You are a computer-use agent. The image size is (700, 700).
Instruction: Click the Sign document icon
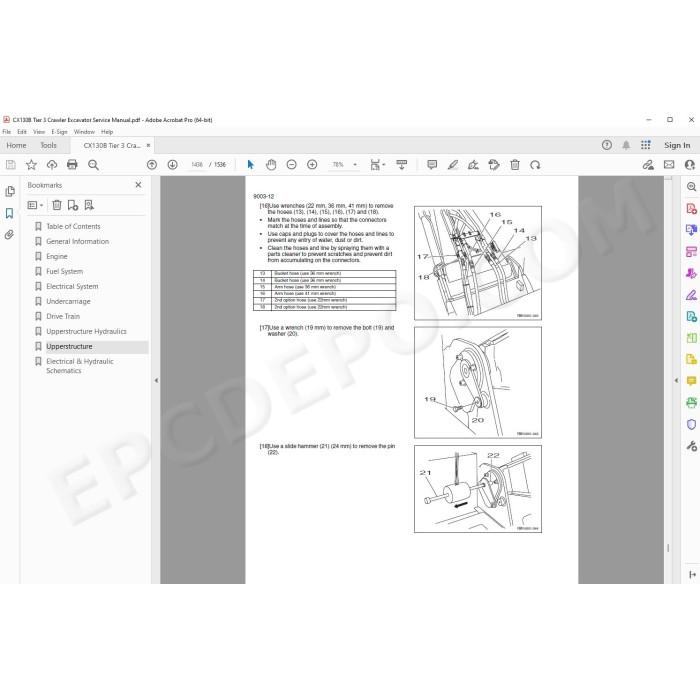coord(473,165)
